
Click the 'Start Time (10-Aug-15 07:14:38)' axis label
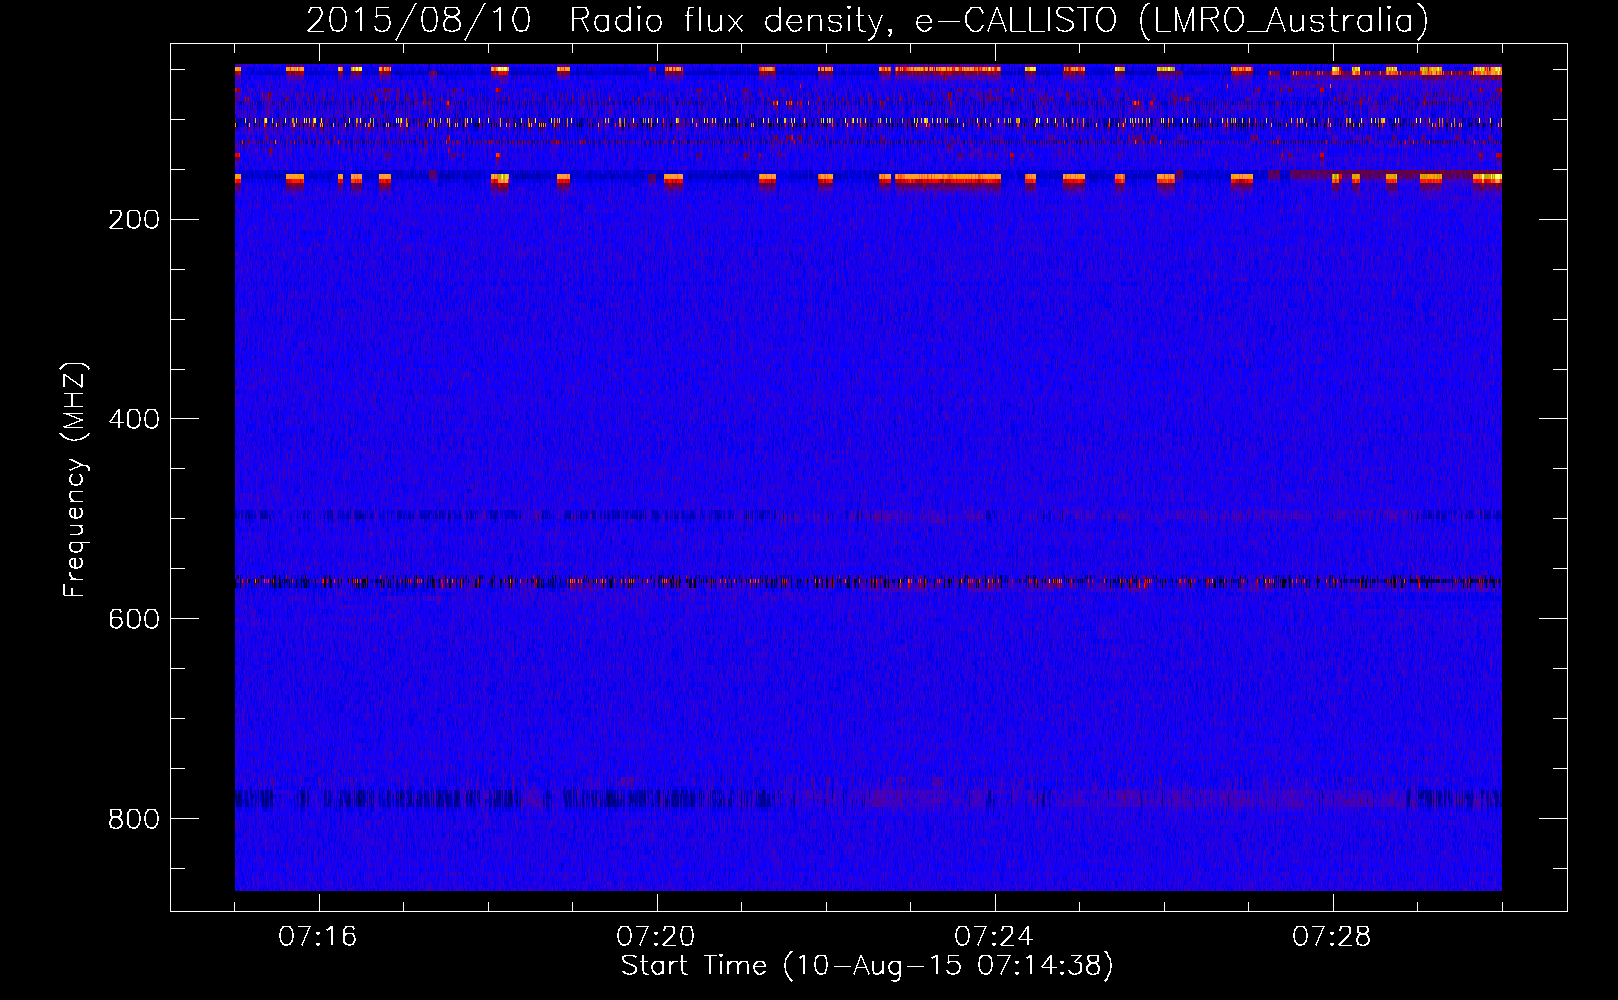(867, 966)
